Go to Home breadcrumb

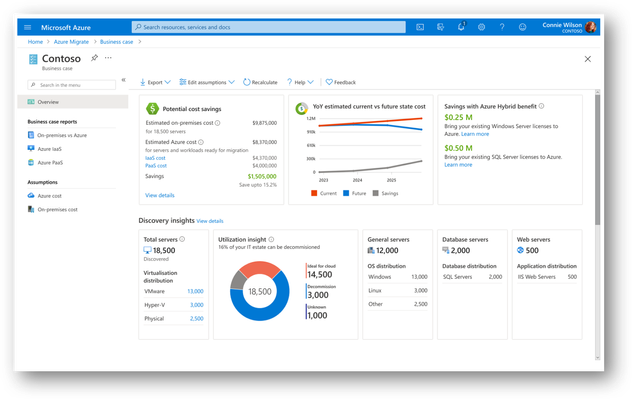point(35,42)
